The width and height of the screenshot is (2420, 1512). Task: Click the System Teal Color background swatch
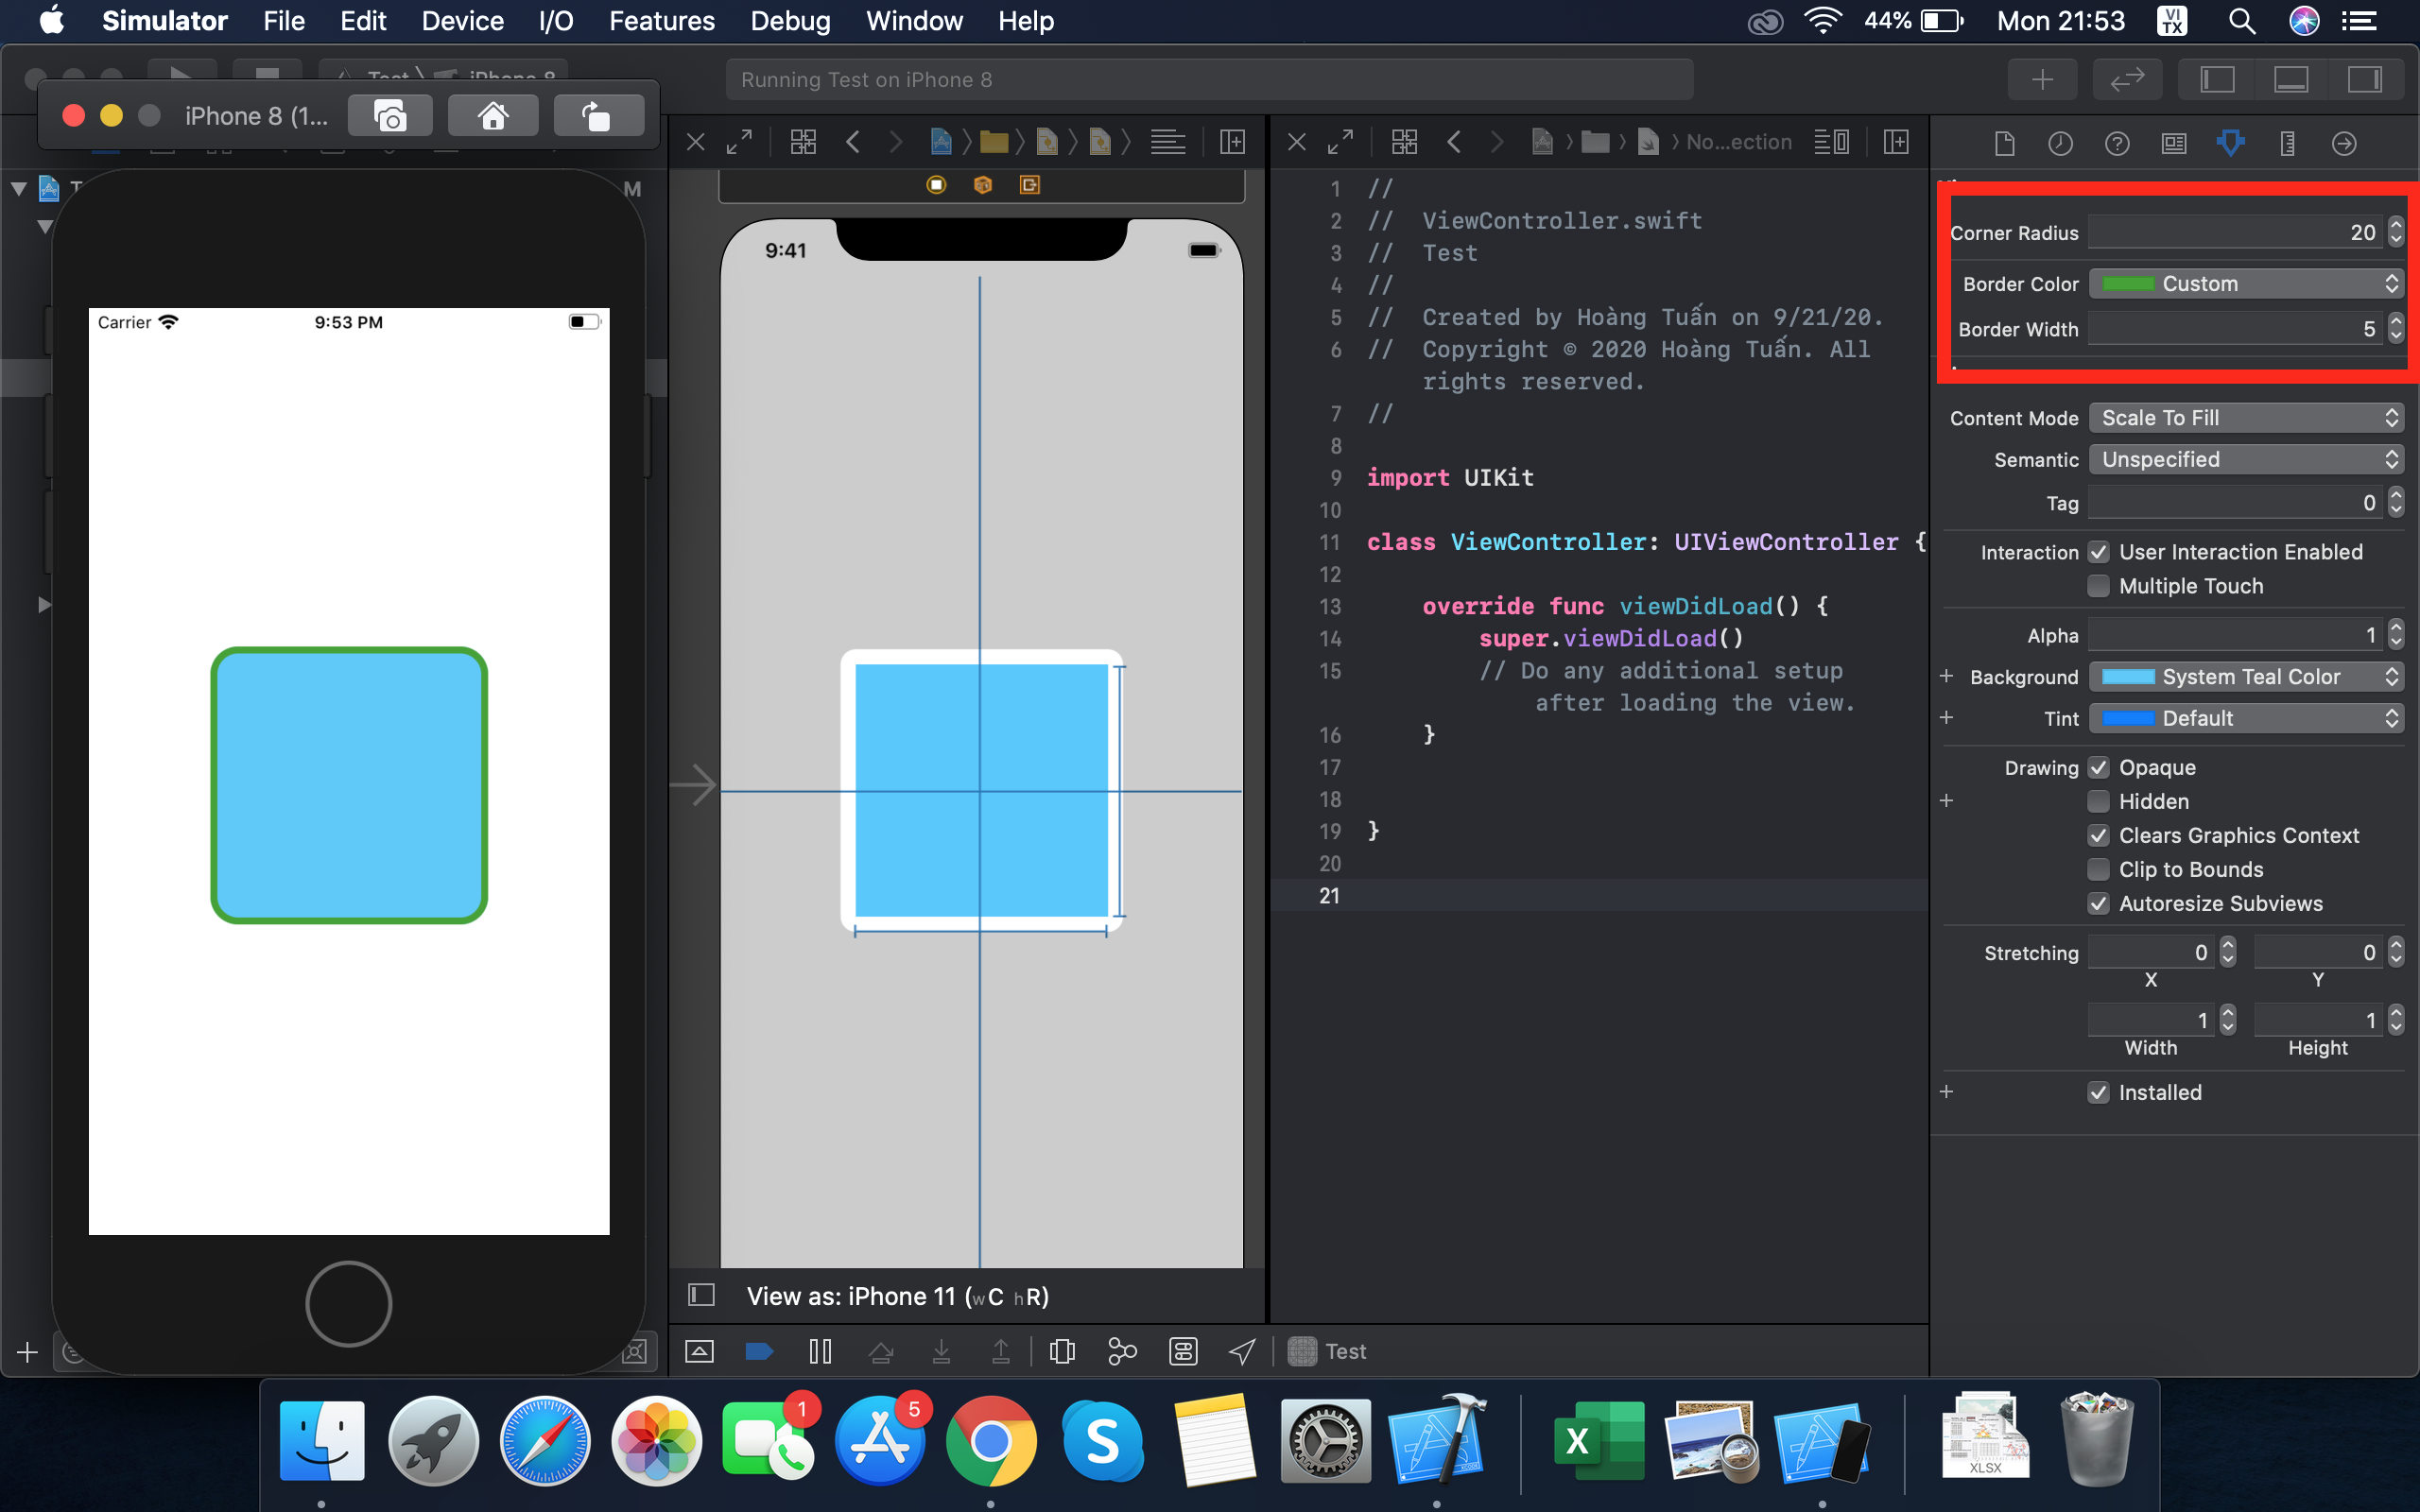2130,677
